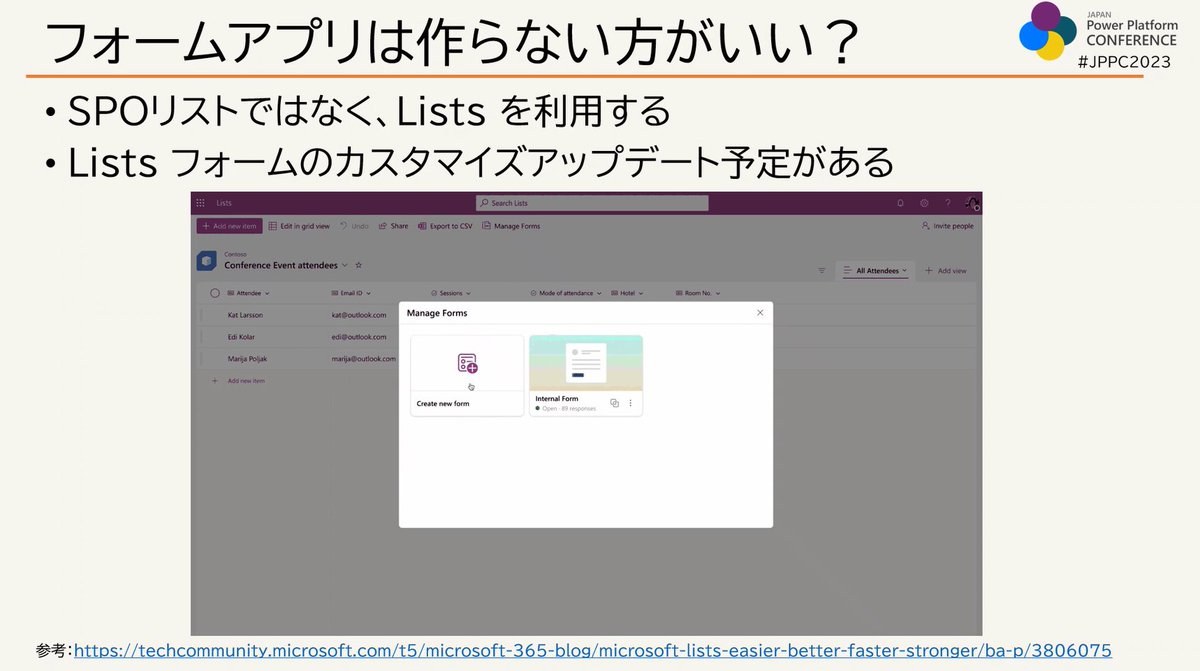Click Export to CSV
The image size is (1200, 671).
click(445, 226)
